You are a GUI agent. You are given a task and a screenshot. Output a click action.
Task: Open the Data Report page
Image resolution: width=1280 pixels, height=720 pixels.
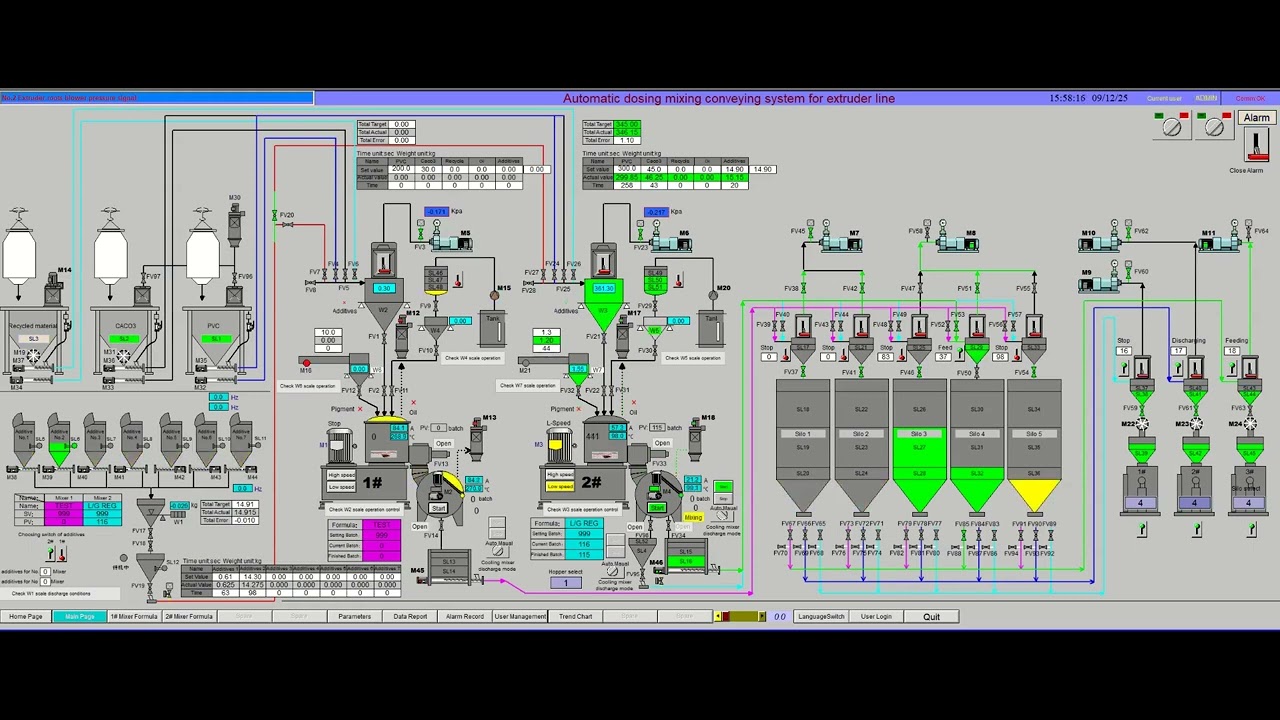[x=410, y=616]
